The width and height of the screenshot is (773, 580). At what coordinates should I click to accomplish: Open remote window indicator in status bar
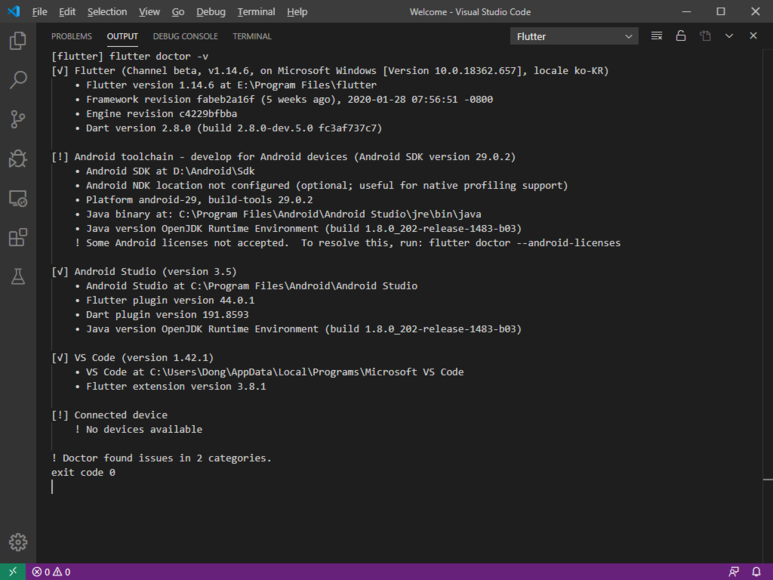coord(13,572)
